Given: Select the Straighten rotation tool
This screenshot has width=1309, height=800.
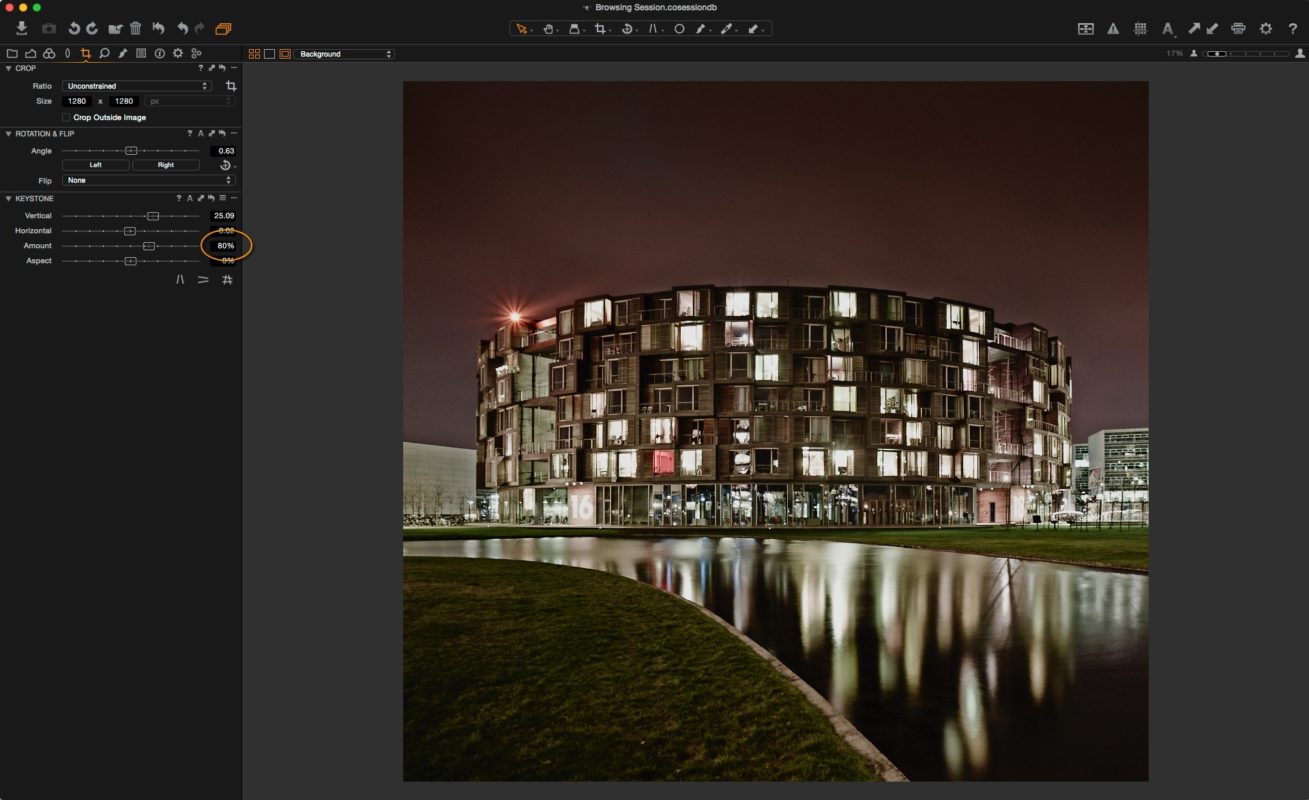Looking at the screenshot, I should [627, 28].
